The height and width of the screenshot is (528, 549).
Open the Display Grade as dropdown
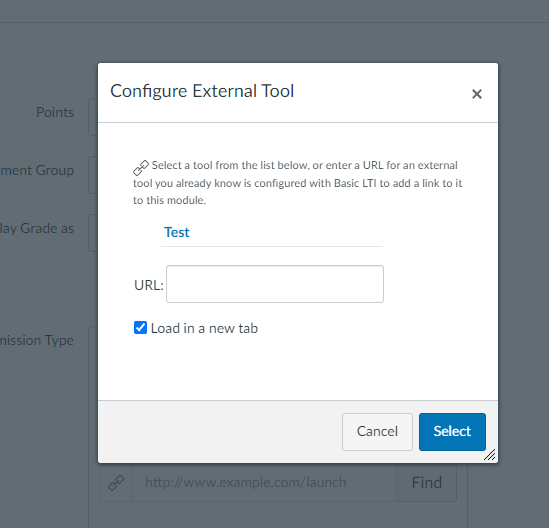tap(93, 233)
